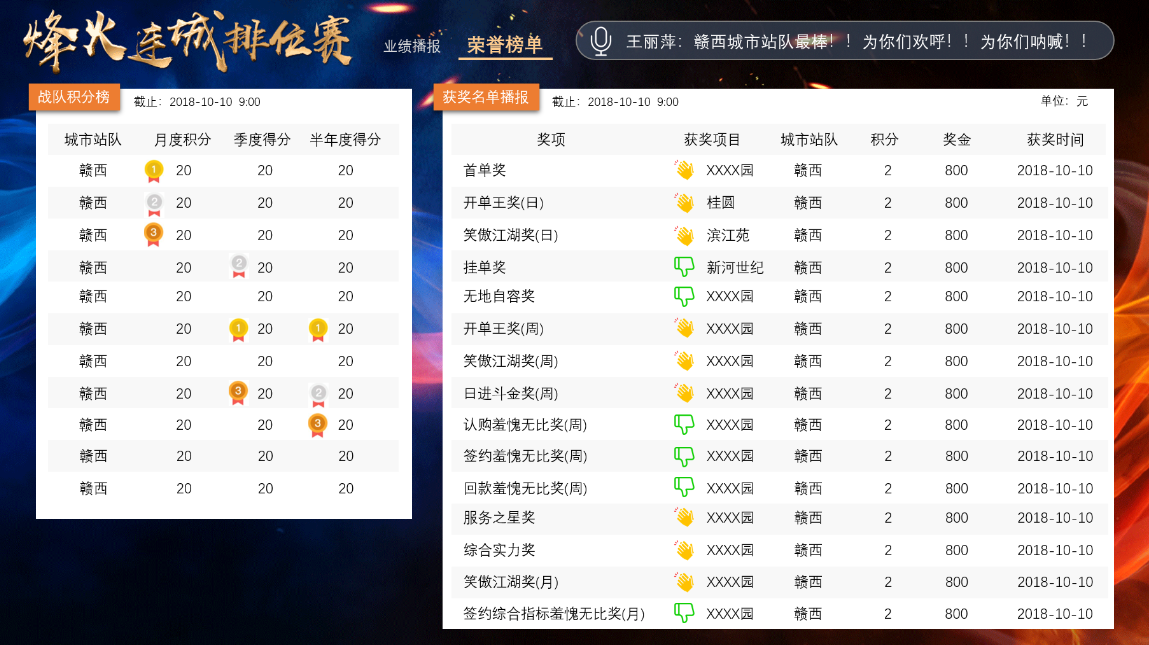The image size is (1149, 645).
Task: Select the thumbs-down icon for 认购羞愧无比奖(周)
Action: pos(684,424)
